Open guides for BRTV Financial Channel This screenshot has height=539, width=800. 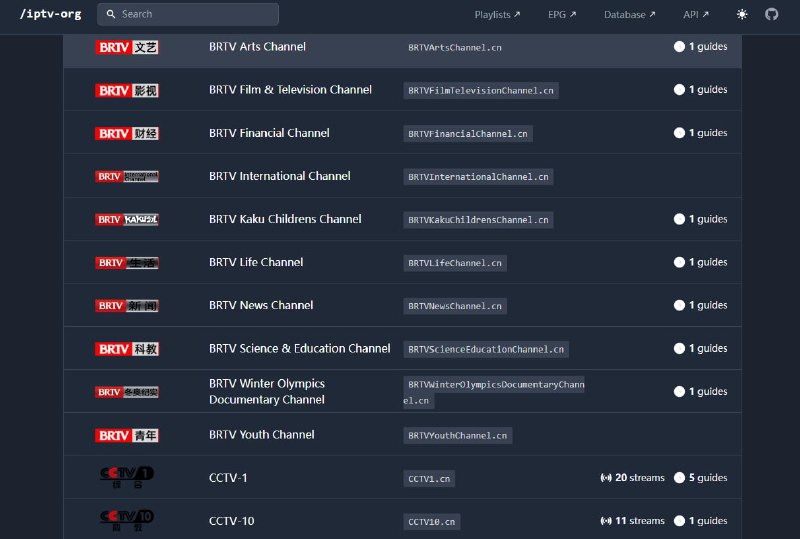point(700,133)
